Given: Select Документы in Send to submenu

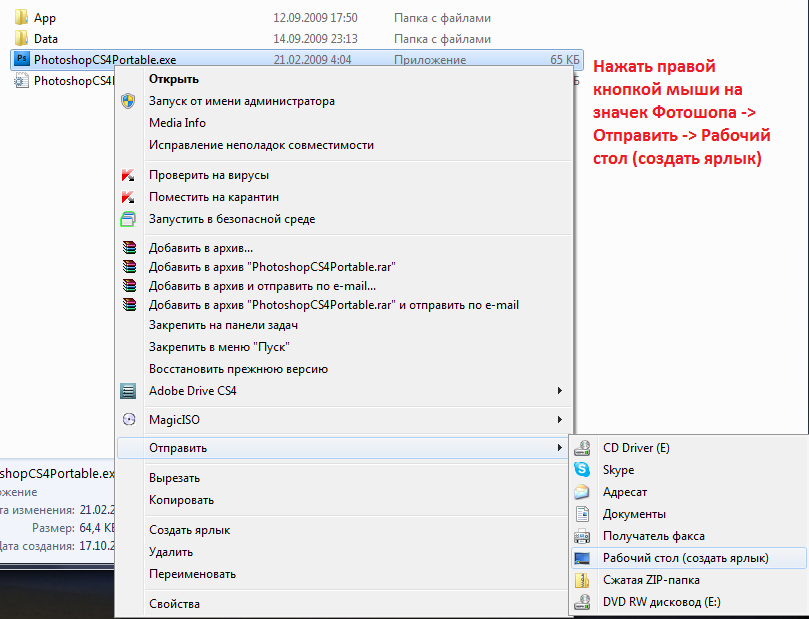Looking at the screenshot, I should [x=634, y=514].
